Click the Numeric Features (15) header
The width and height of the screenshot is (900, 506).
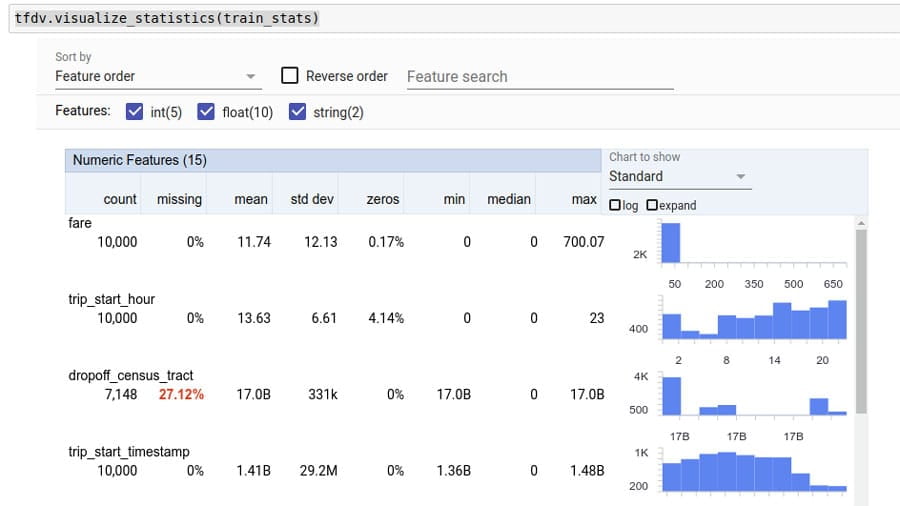click(140, 160)
